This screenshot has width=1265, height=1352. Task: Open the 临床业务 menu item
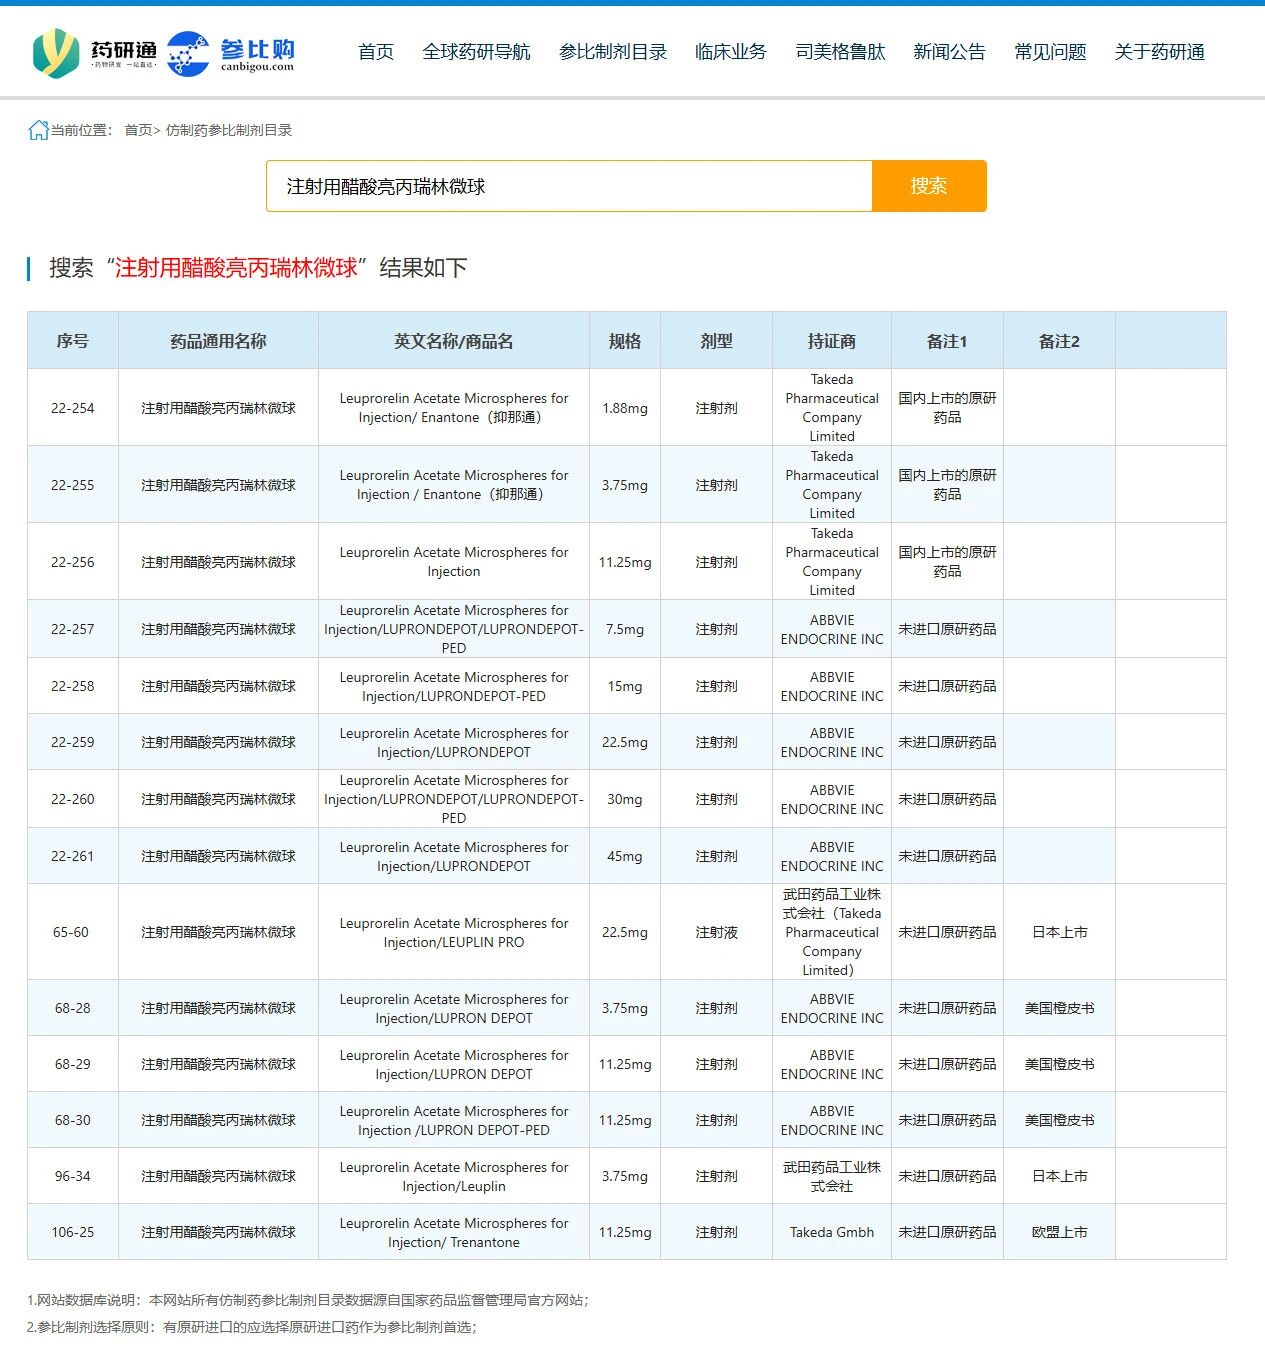coord(731,52)
